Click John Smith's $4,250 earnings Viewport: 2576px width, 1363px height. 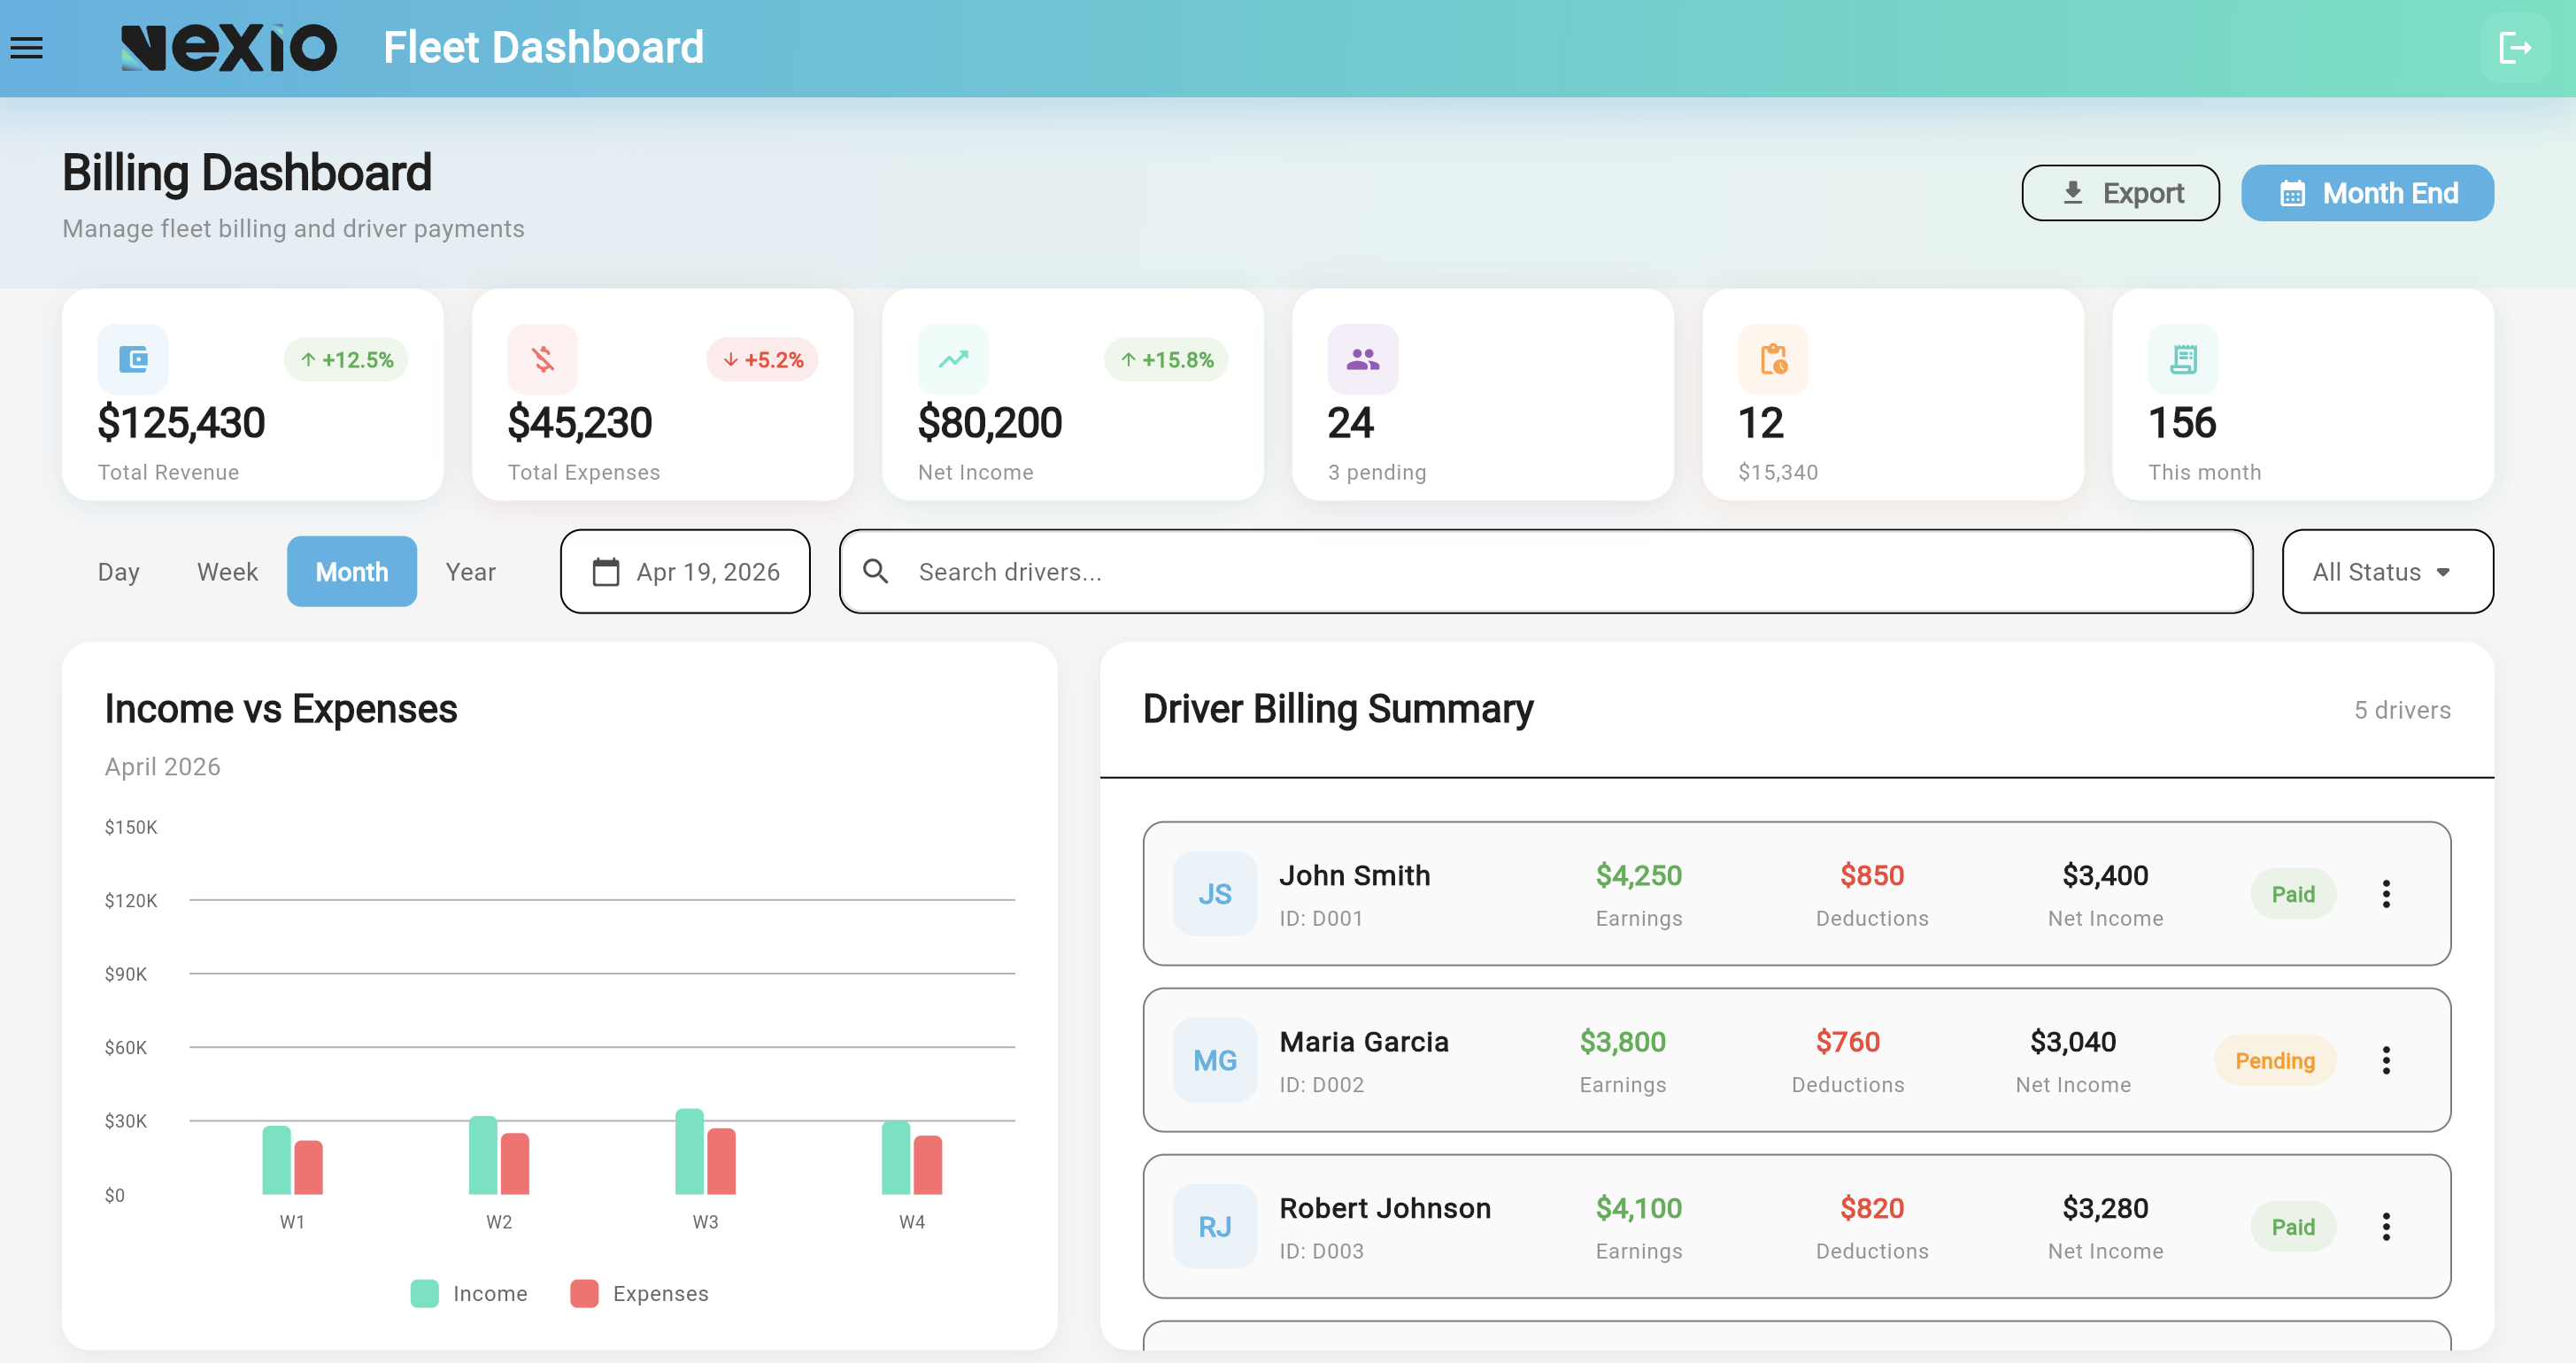click(1638, 876)
